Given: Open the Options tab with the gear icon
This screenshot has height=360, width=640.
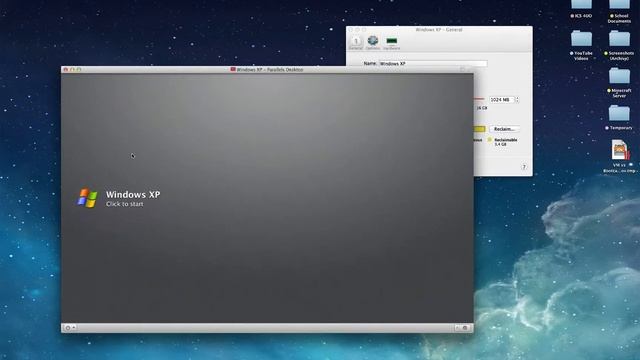Looking at the screenshot, I should tap(373, 42).
